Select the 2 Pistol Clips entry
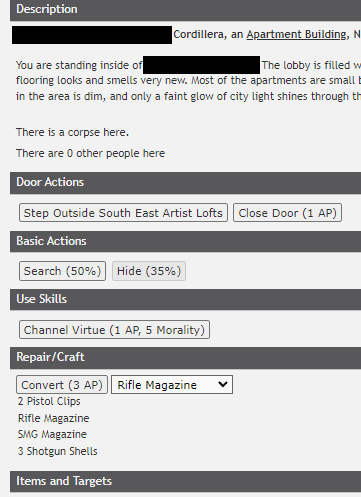Viewport: 361px width, 497px height. click(x=49, y=401)
